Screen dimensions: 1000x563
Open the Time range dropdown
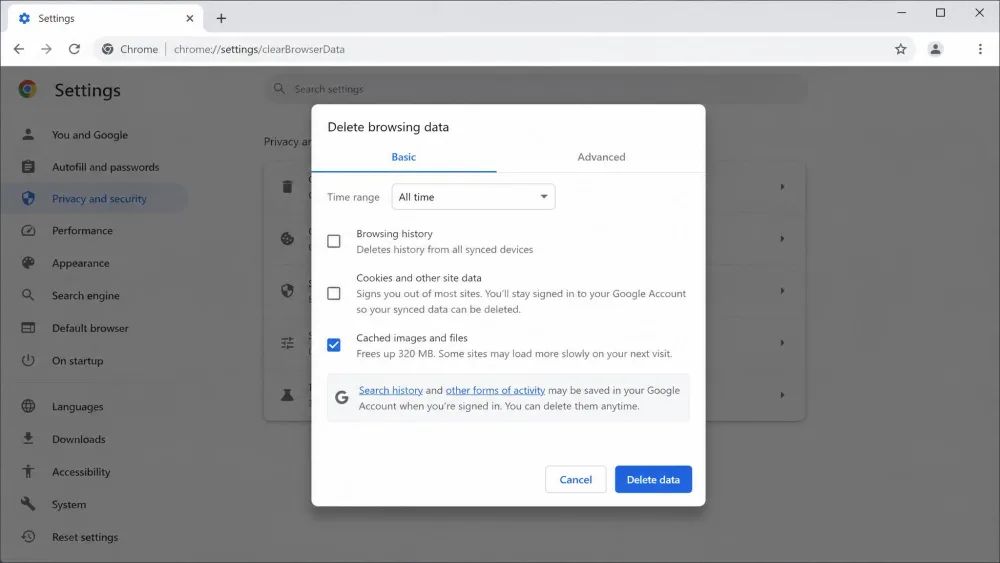point(473,197)
